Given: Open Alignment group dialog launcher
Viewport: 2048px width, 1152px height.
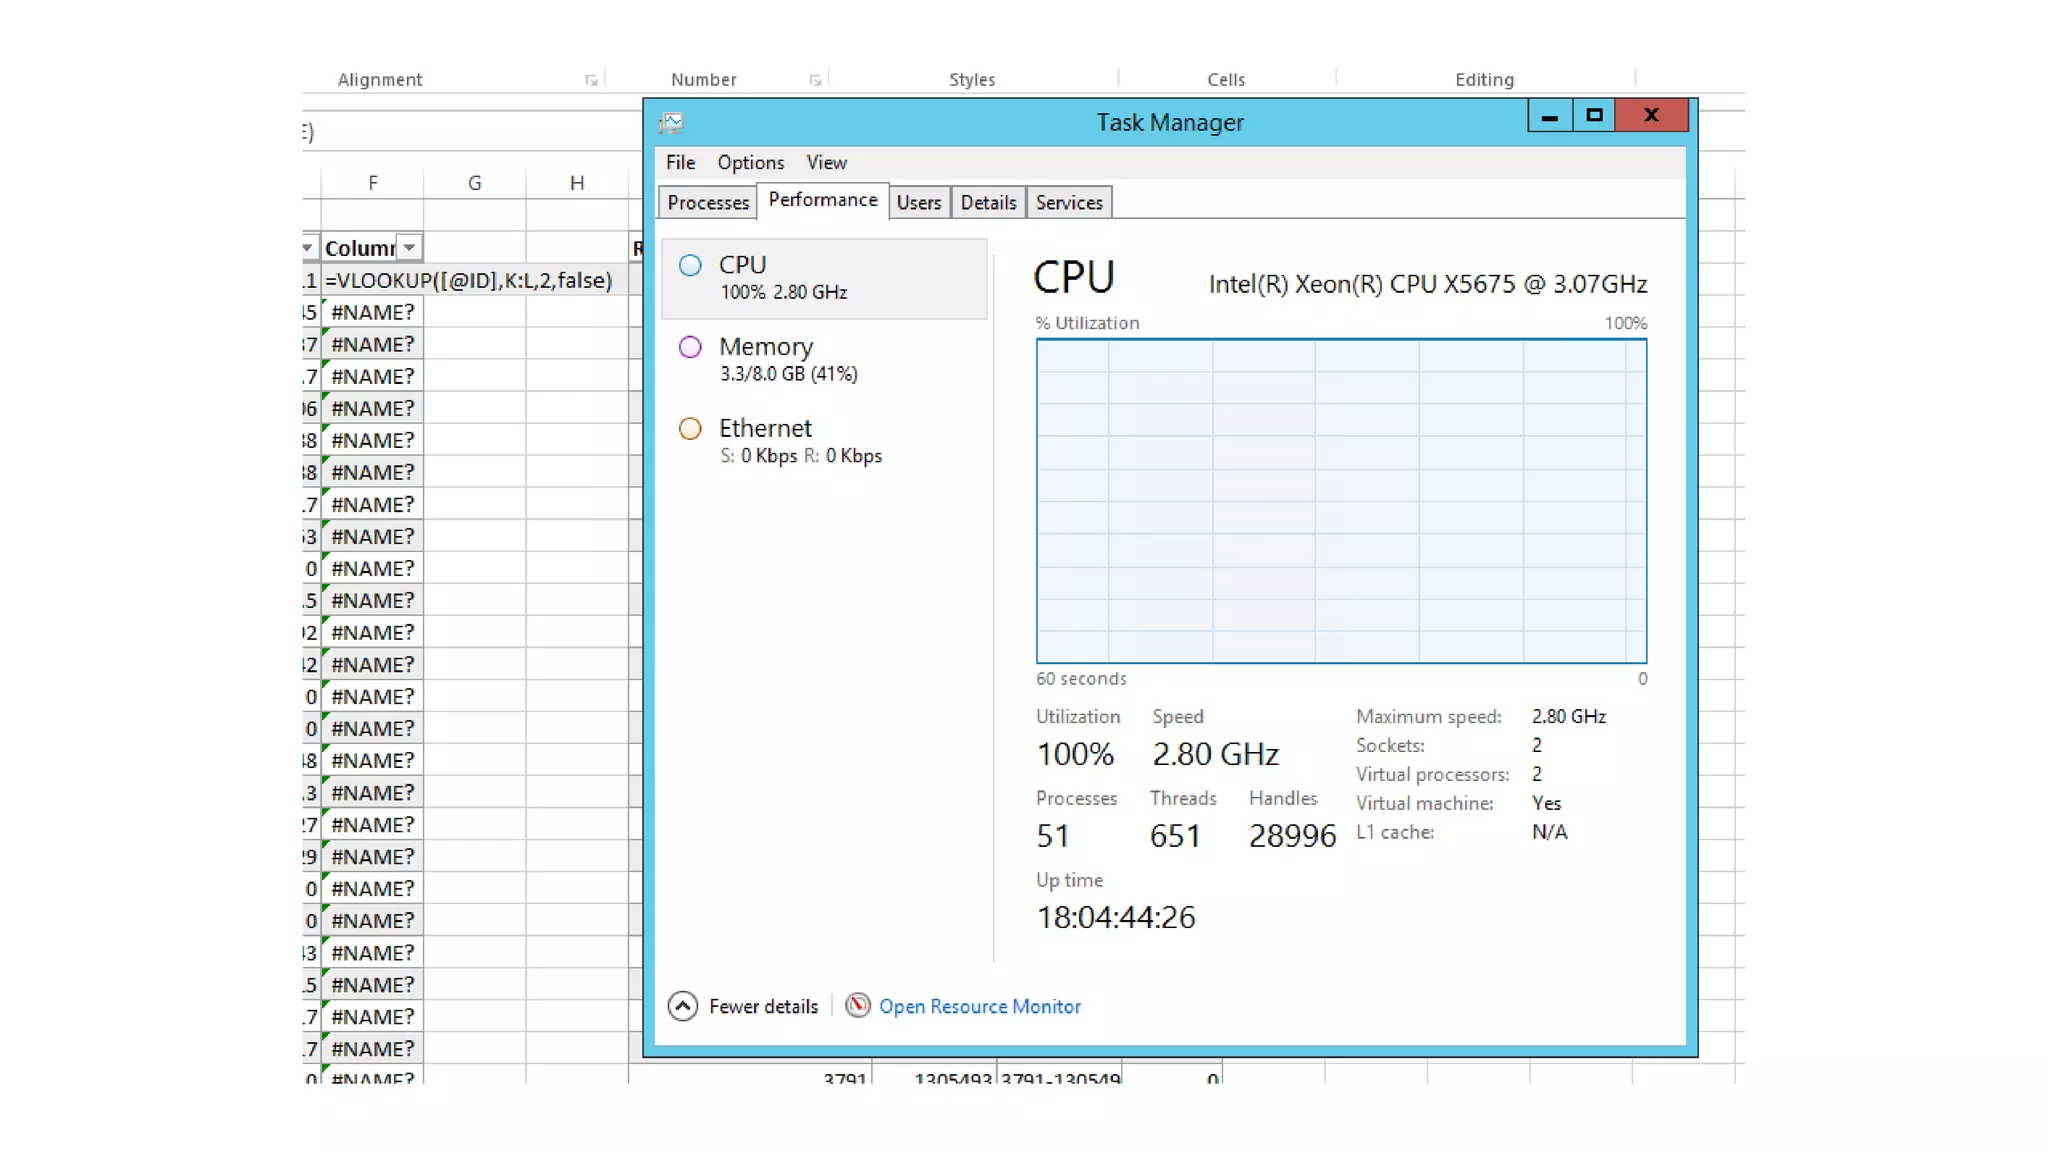Looking at the screenshot, I should tap(591, 80).
